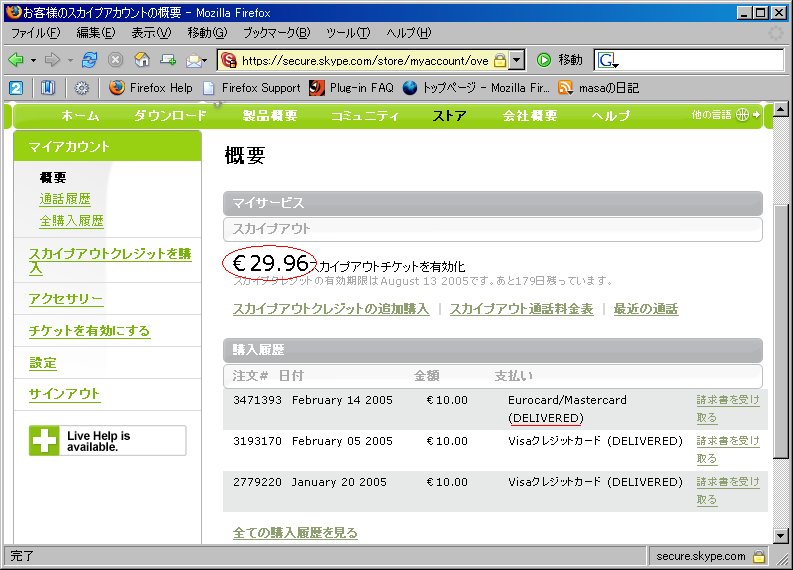
Task: Expand the URL address bar dropdown
Action: pos(516,60)
